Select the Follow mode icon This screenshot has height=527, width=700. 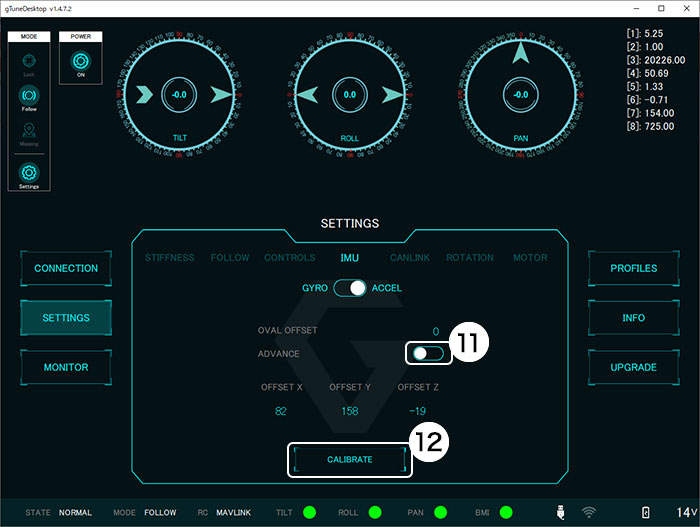29,96
